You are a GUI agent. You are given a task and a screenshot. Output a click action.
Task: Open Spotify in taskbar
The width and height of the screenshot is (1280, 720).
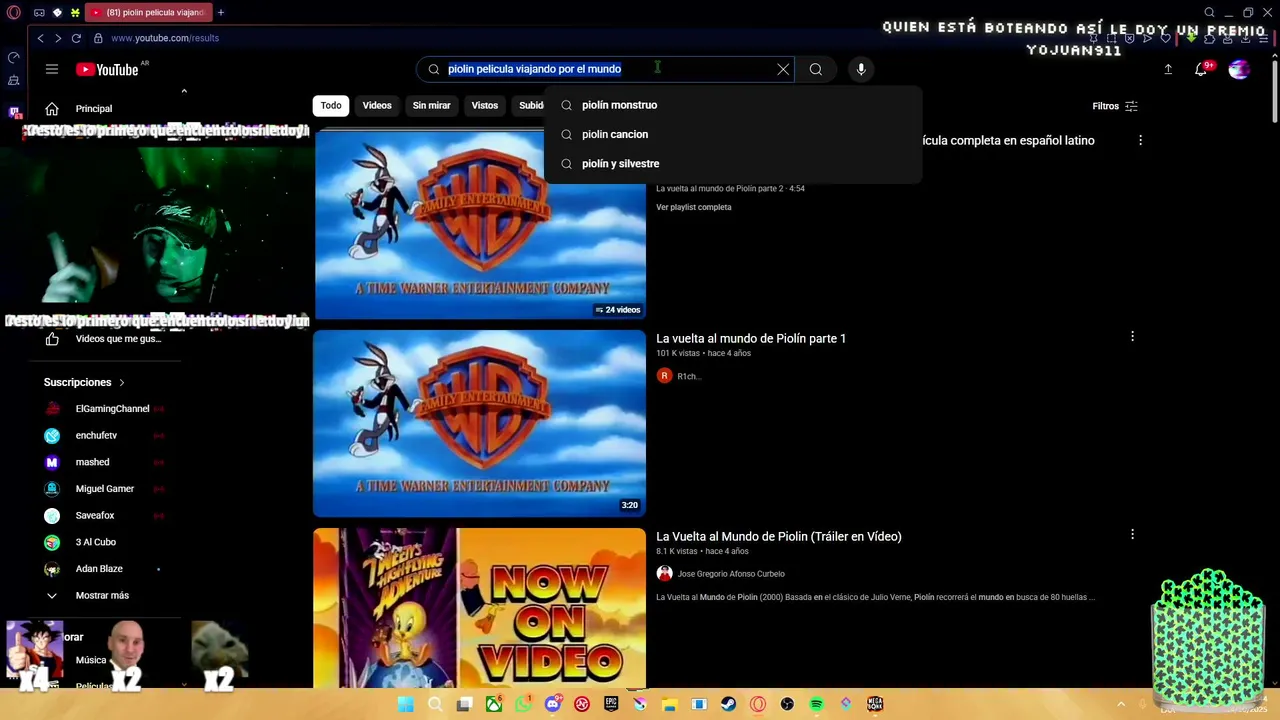point(816,704)
